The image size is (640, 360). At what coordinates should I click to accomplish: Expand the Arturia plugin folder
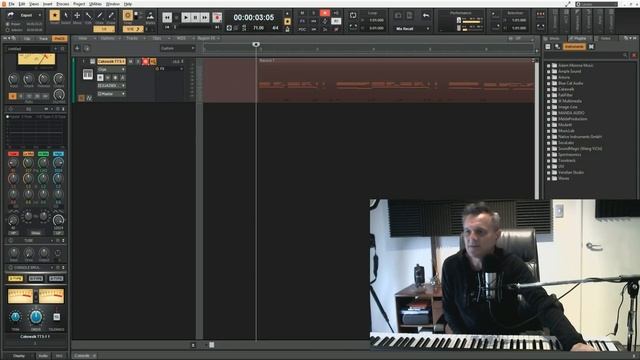549,77
